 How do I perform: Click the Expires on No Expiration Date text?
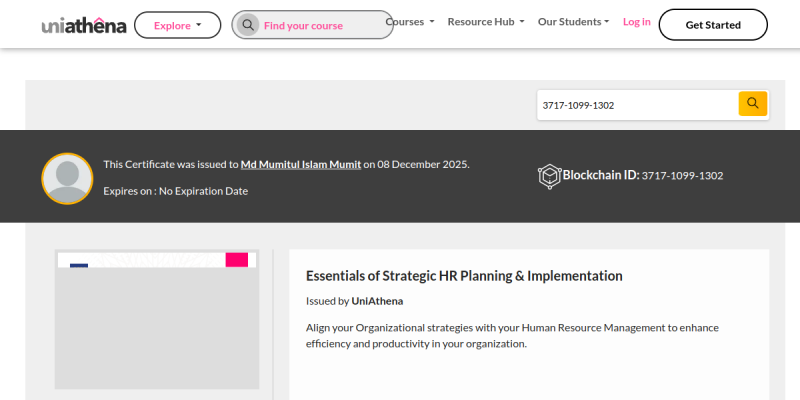point(176,191)
